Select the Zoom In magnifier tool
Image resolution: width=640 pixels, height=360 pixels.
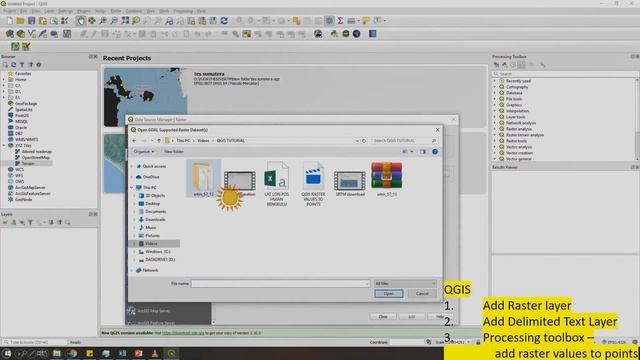[103, 21]
